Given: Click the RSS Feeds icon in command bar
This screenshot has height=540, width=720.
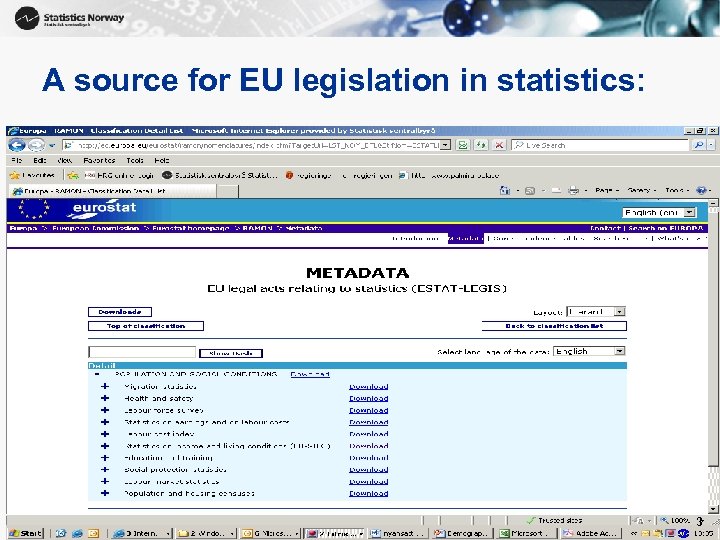Looking at the screenshot, I should click(x=530, y=190).
